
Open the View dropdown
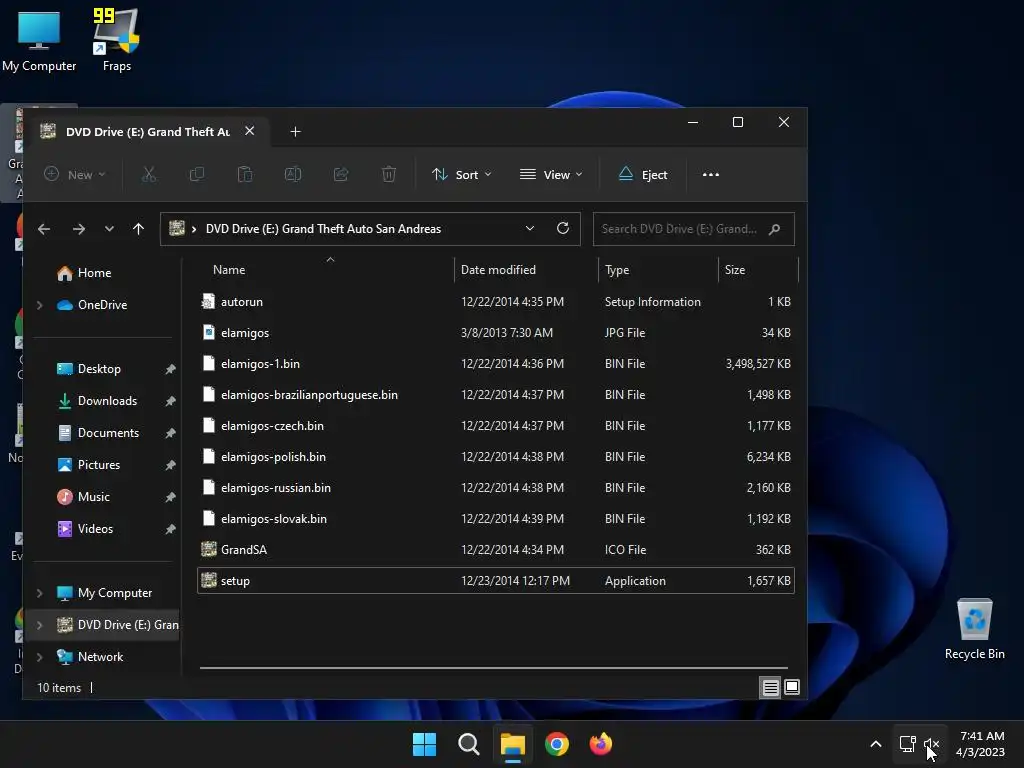tap(551, 174)
